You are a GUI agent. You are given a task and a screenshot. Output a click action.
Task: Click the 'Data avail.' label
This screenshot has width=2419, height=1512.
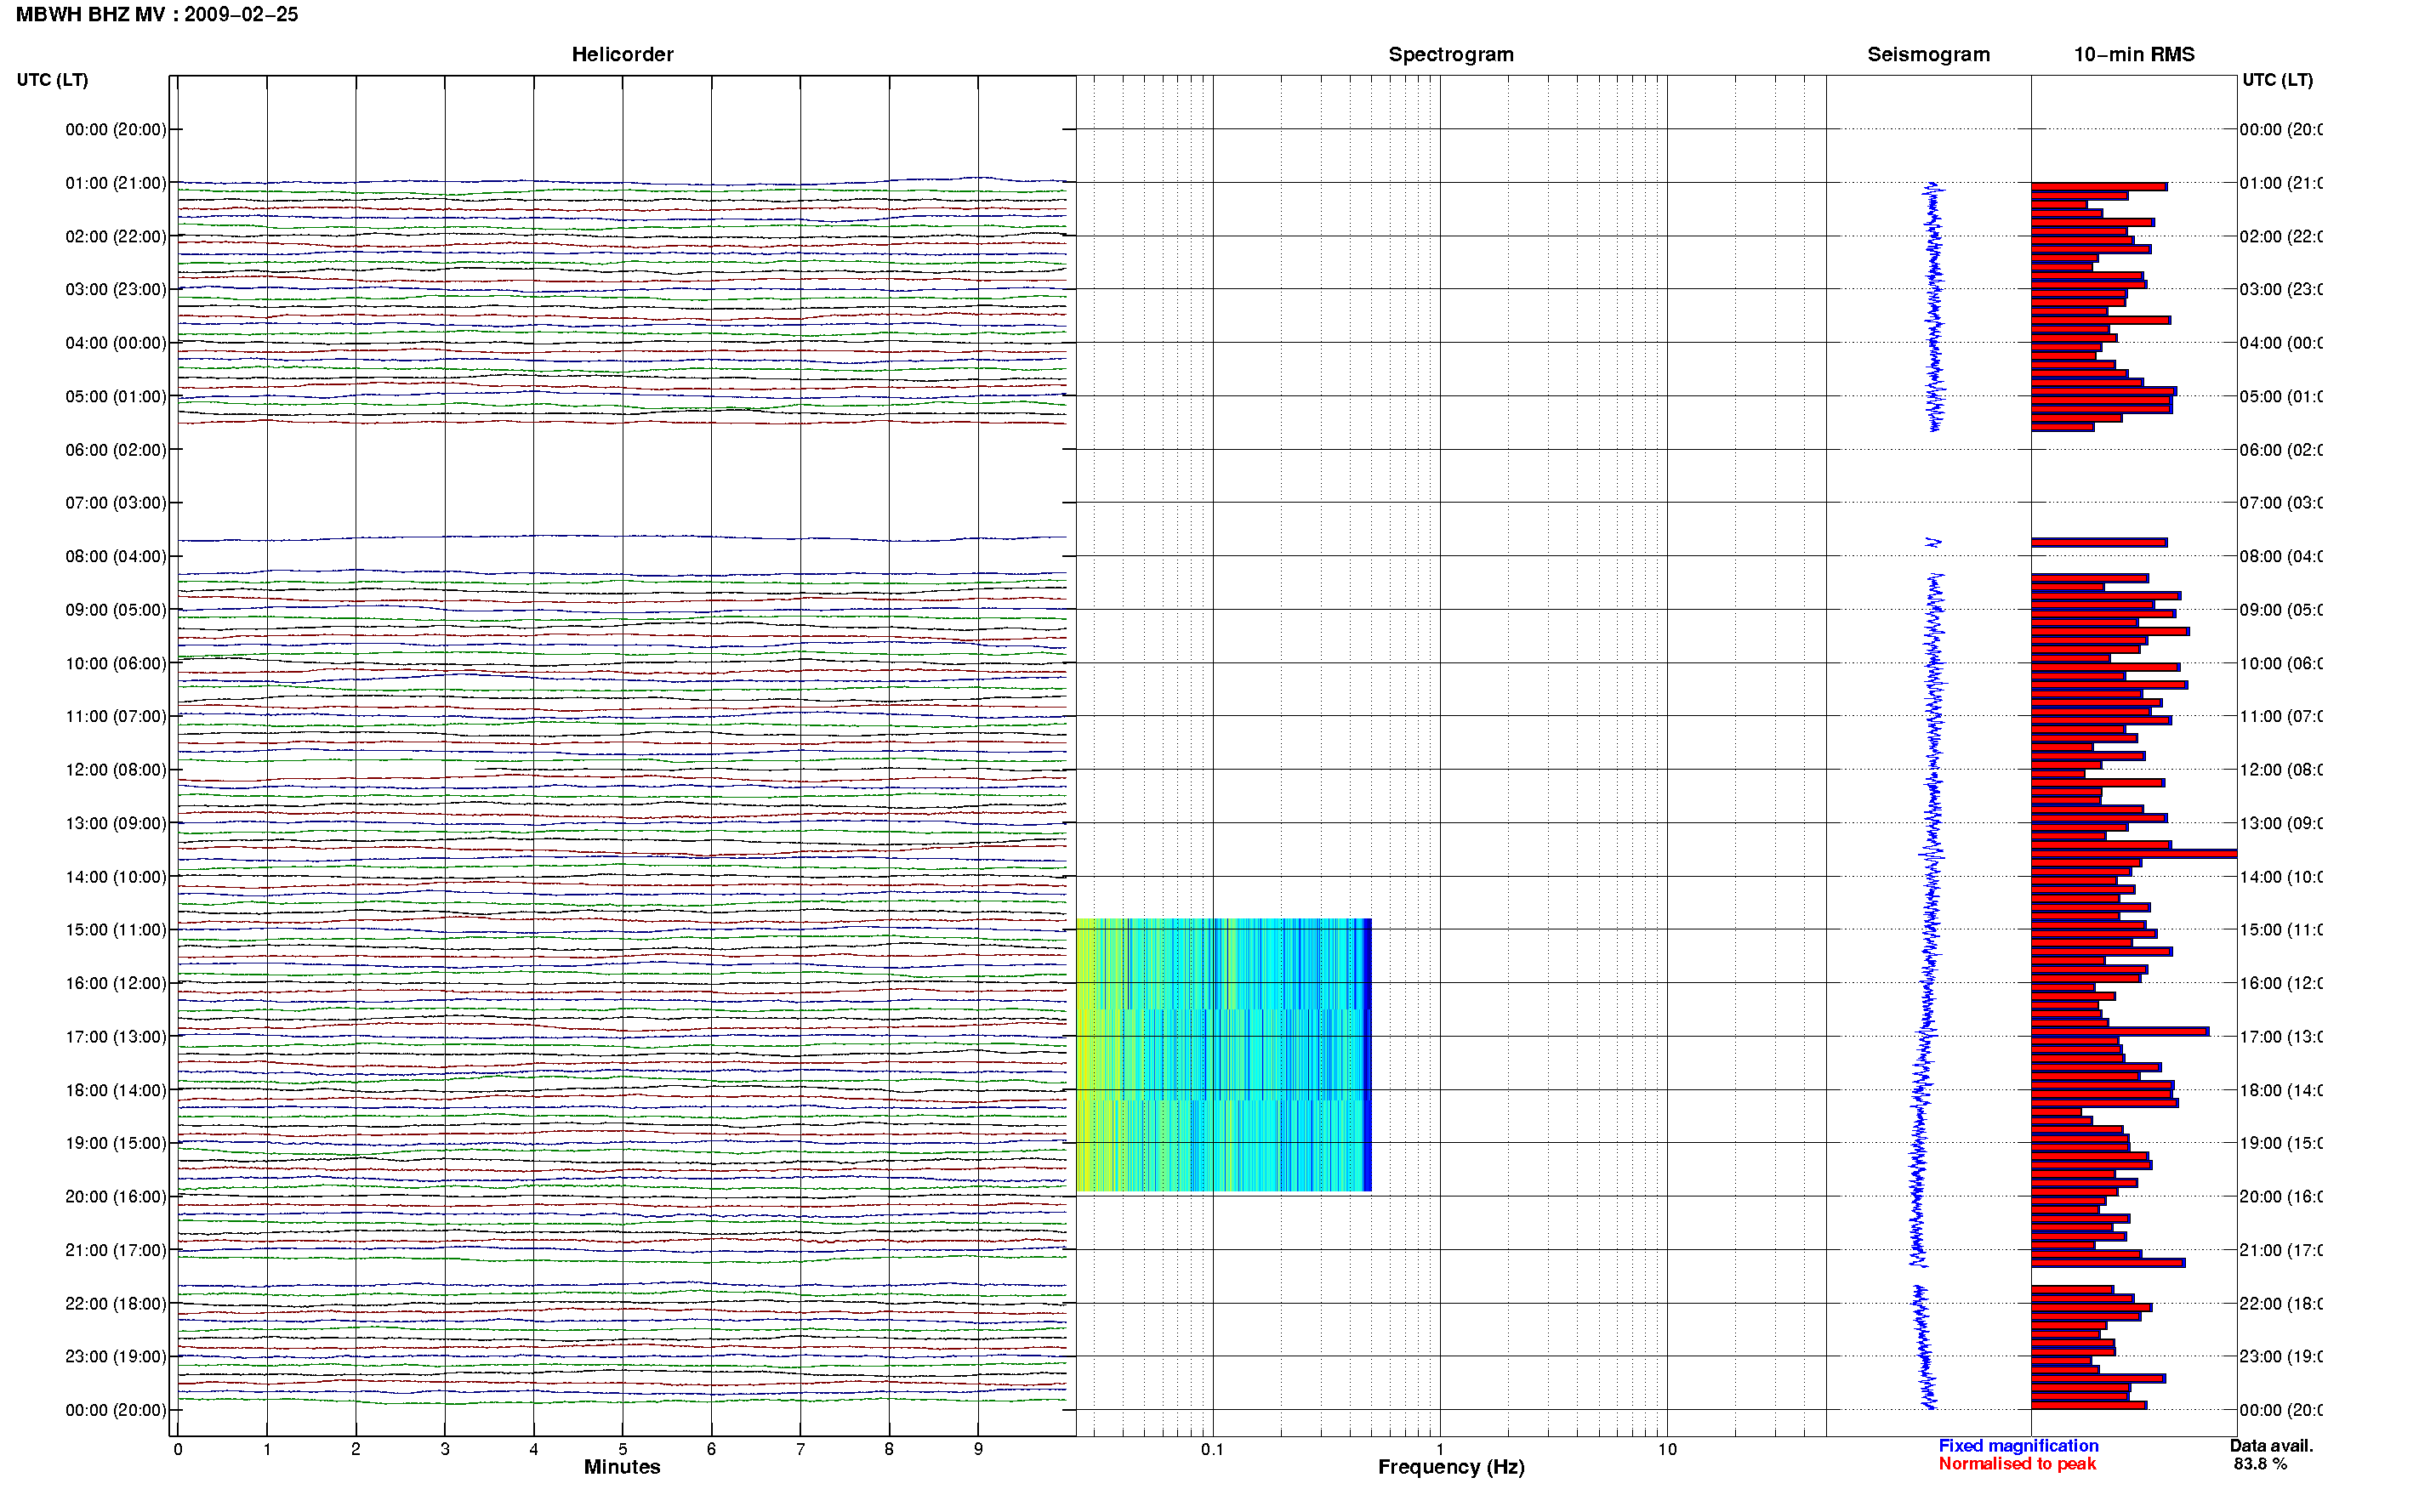[x=2271, y=1446]
